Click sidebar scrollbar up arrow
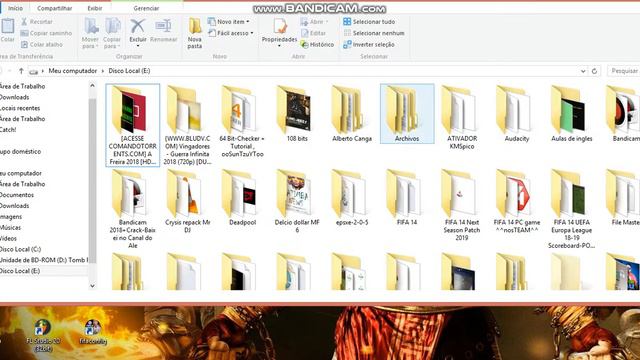Screen dimensions: 640x360 point(92,86)
